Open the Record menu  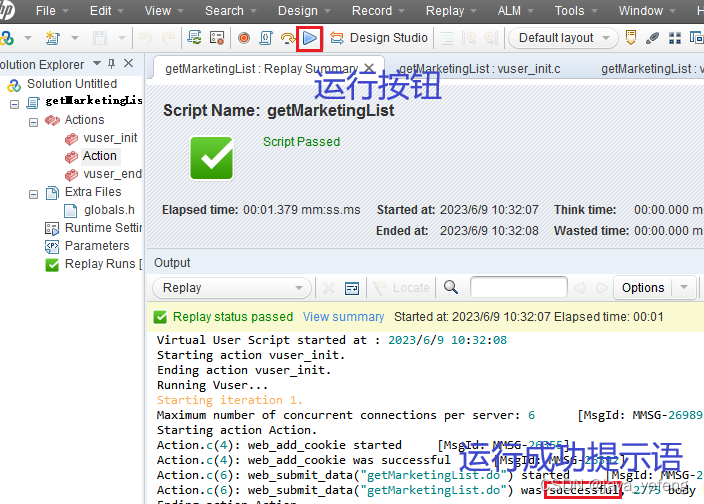(378, 11)
